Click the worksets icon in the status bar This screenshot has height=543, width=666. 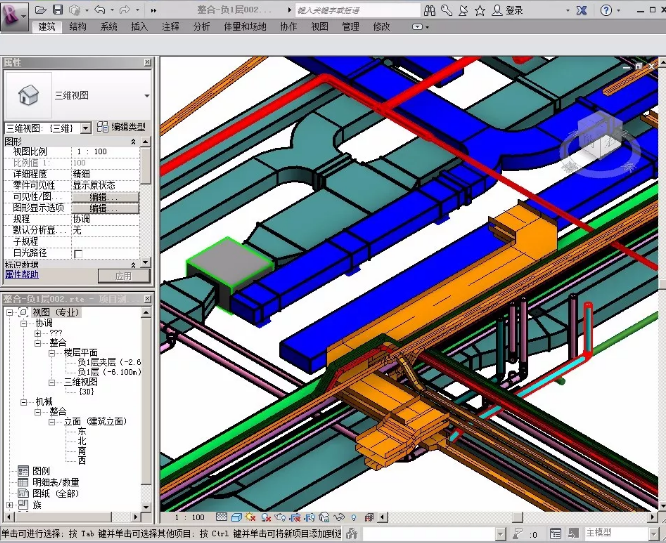pos(351,533)
